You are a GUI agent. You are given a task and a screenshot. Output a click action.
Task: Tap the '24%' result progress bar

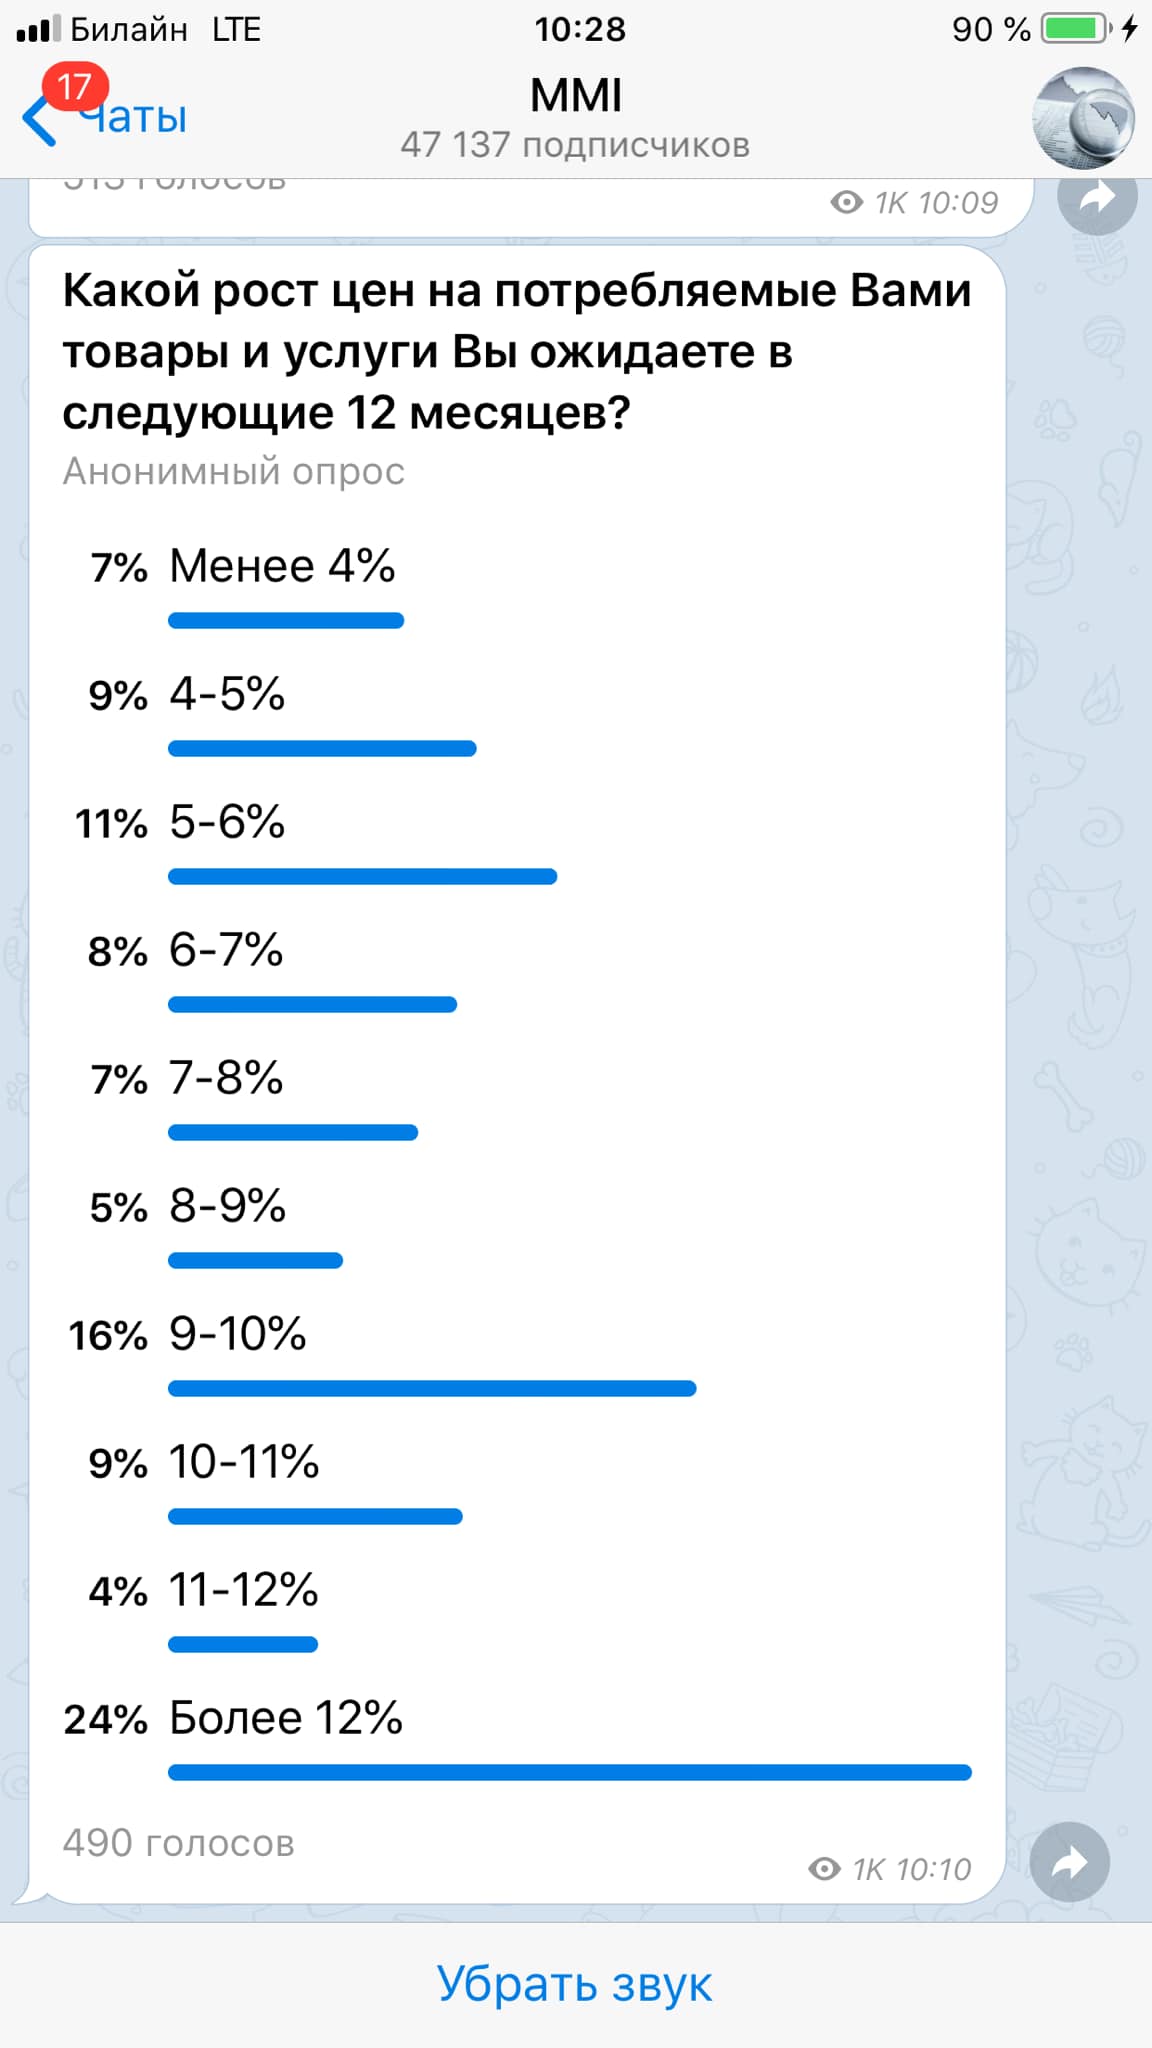click(569, 1773)
